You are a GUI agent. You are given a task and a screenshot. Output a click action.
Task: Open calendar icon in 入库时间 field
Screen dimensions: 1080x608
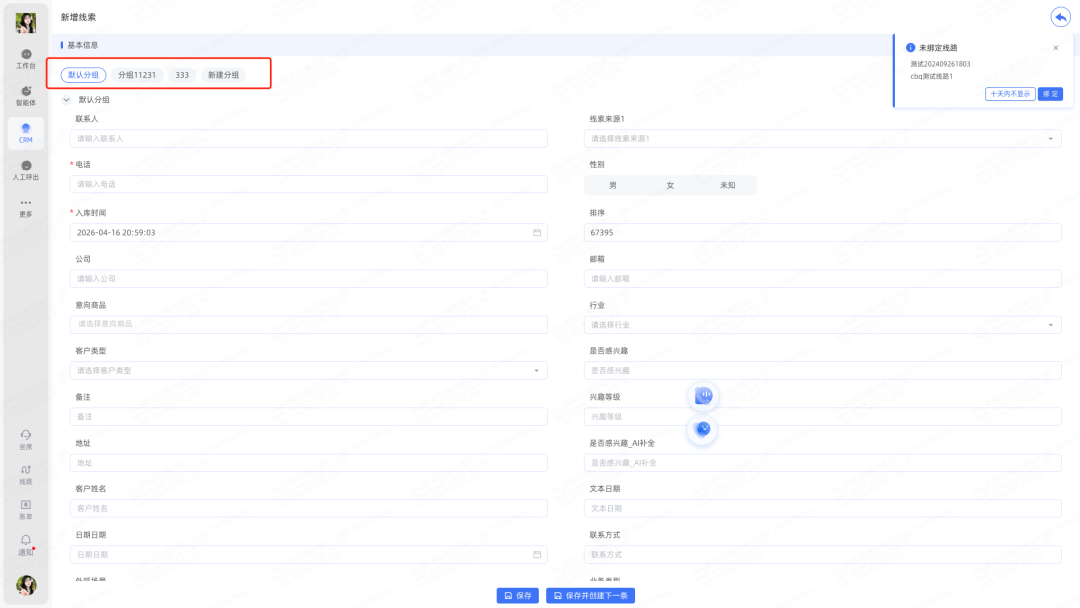click(x=537, y=233)
